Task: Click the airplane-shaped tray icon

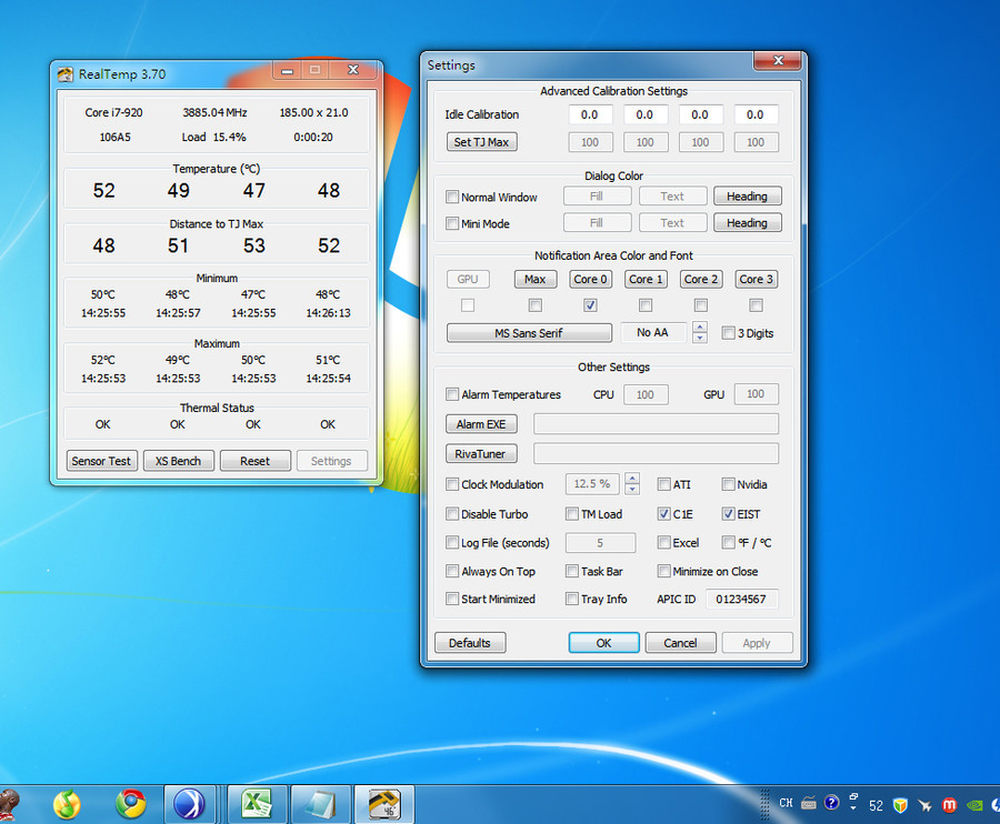Action: 925,806
